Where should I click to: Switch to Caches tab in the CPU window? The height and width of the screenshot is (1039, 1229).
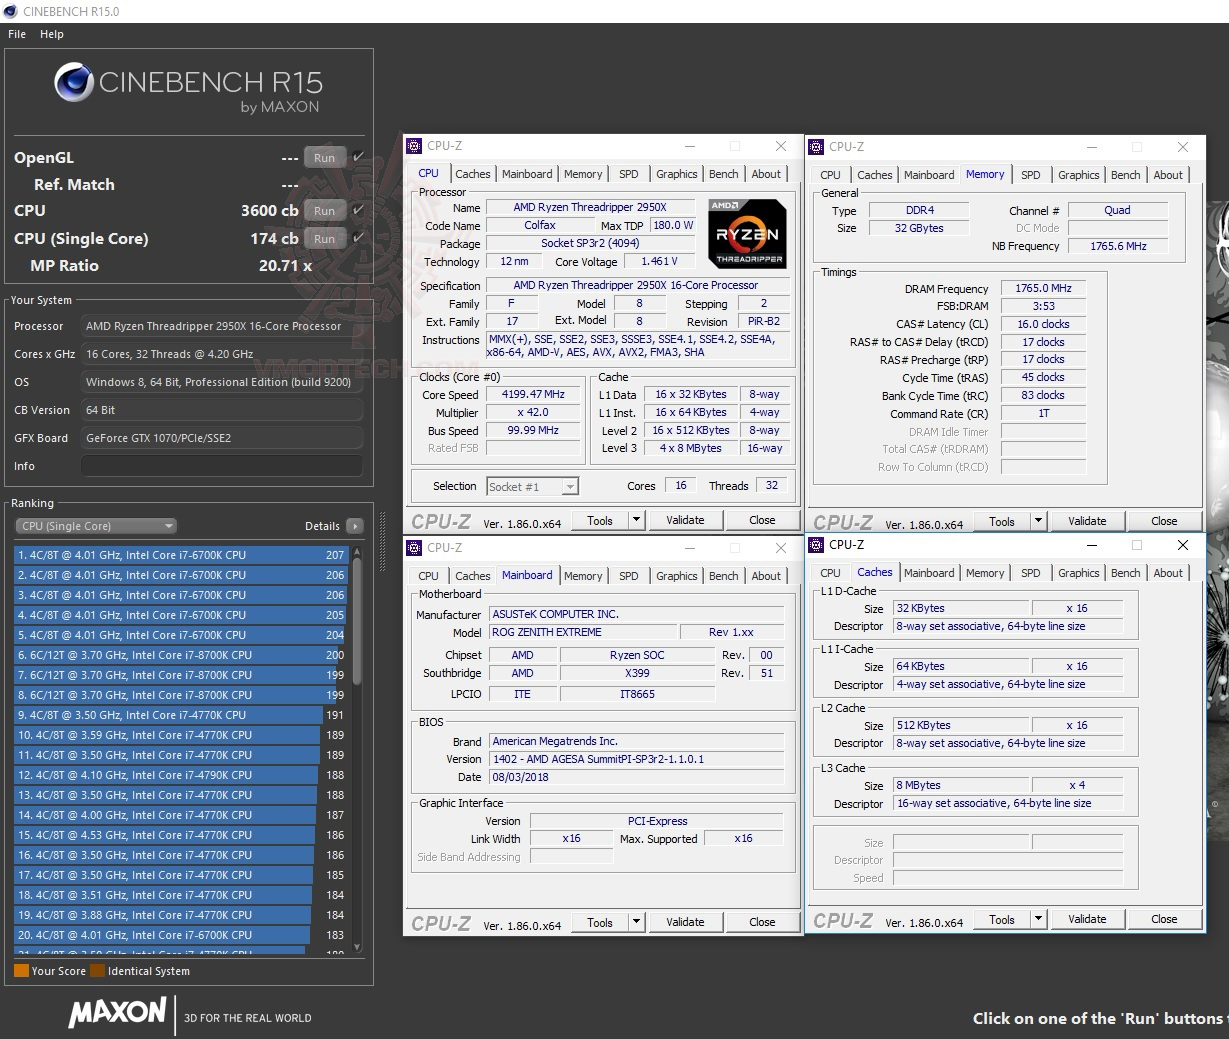click(473, 174)
